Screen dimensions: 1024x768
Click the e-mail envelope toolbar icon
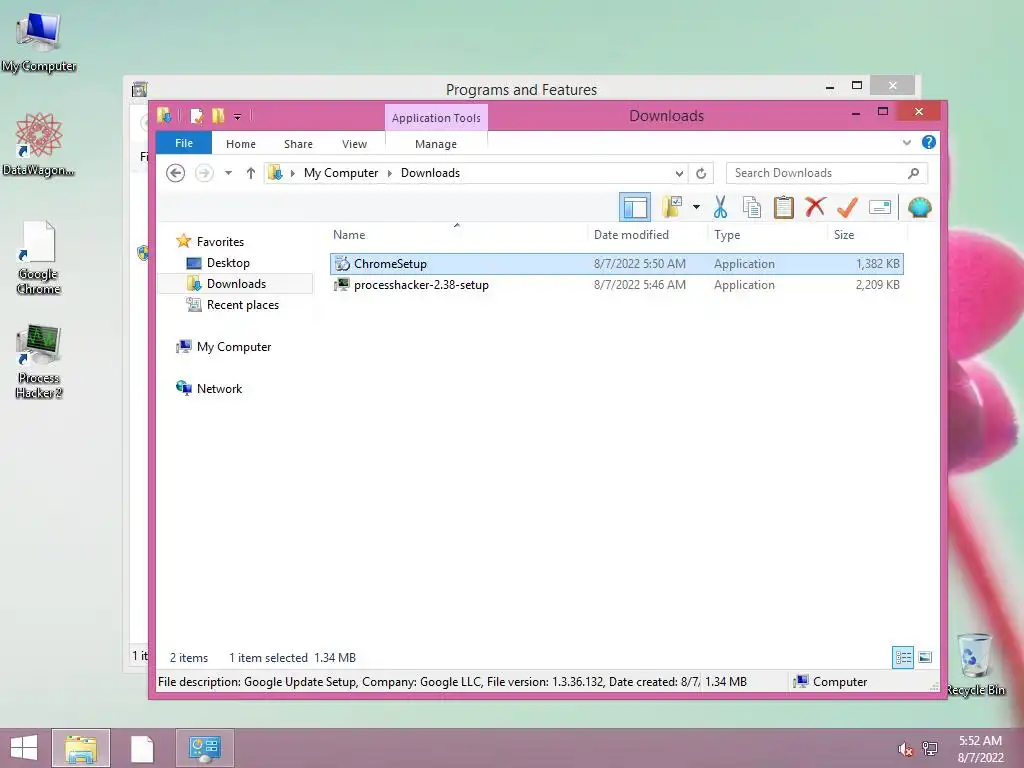pyautogui.click(x=880, y=208)
